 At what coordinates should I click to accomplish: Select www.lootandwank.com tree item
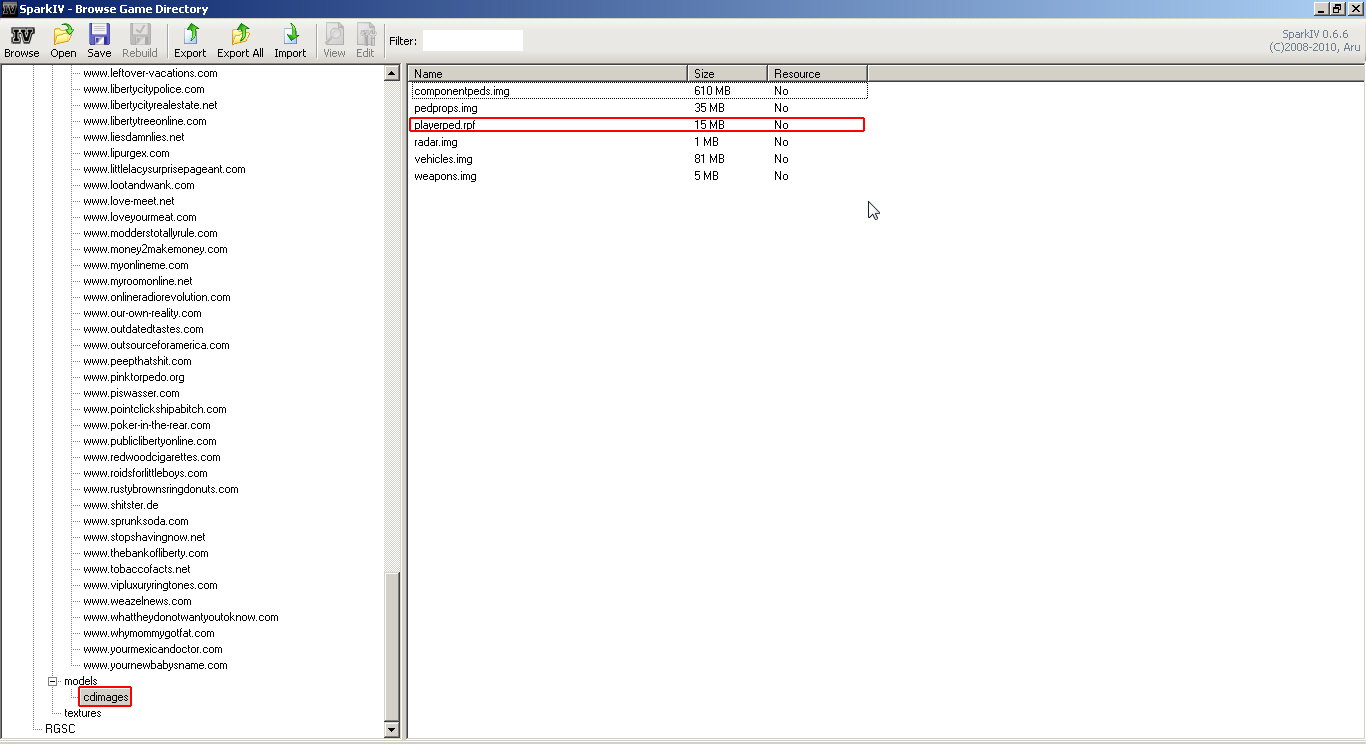pos(139,185)
